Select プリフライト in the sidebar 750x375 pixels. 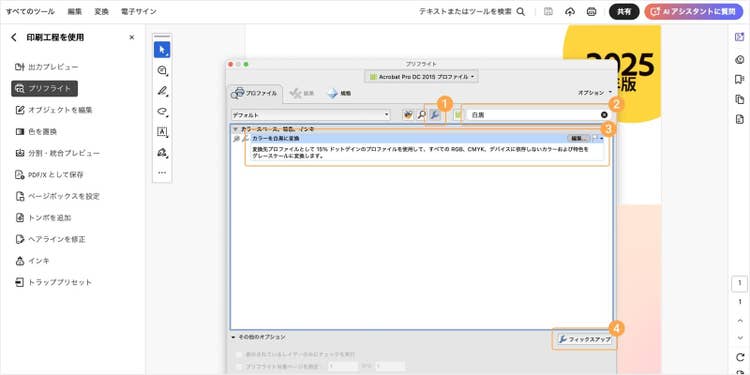(44, 88)
